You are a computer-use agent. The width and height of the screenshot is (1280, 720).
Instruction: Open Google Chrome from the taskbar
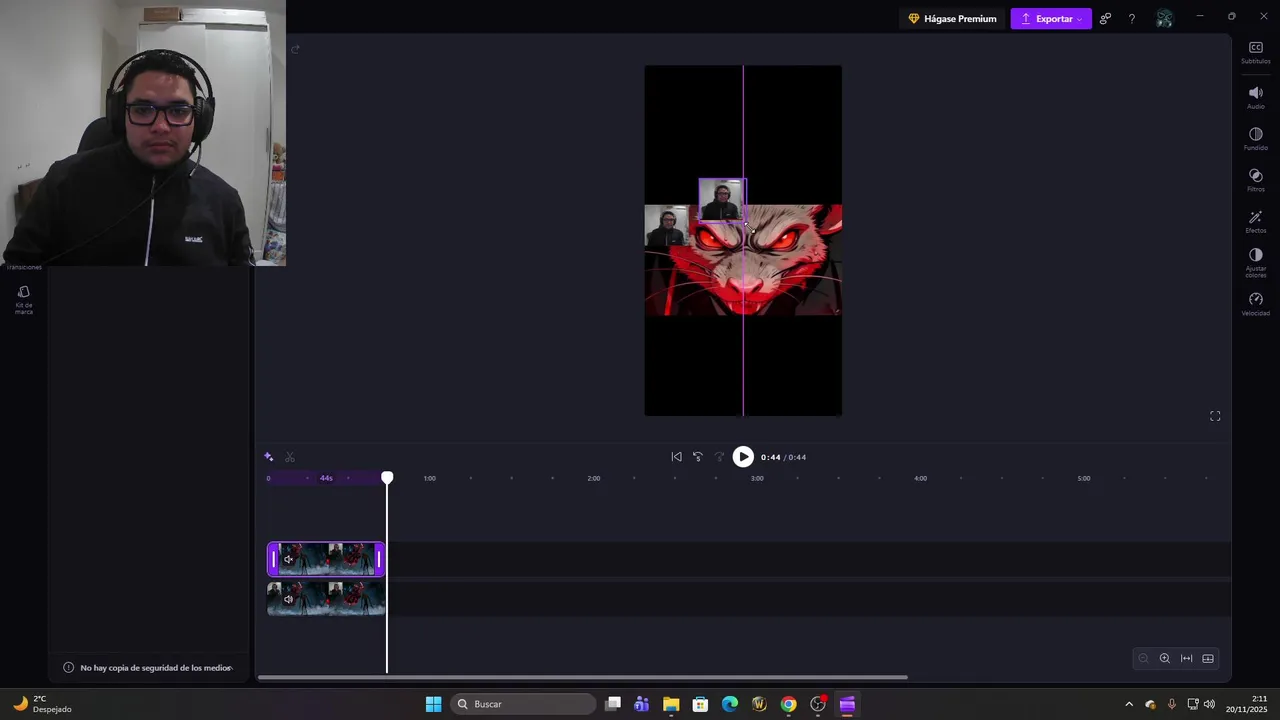pyautogui.click(x=789, y=704)
